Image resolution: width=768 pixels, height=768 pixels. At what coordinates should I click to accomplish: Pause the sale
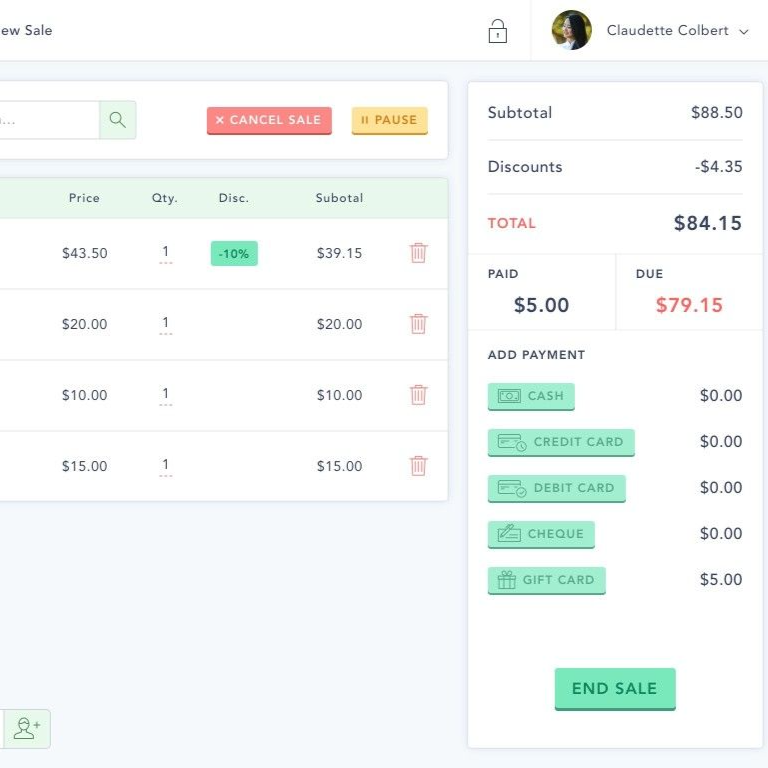389,120
